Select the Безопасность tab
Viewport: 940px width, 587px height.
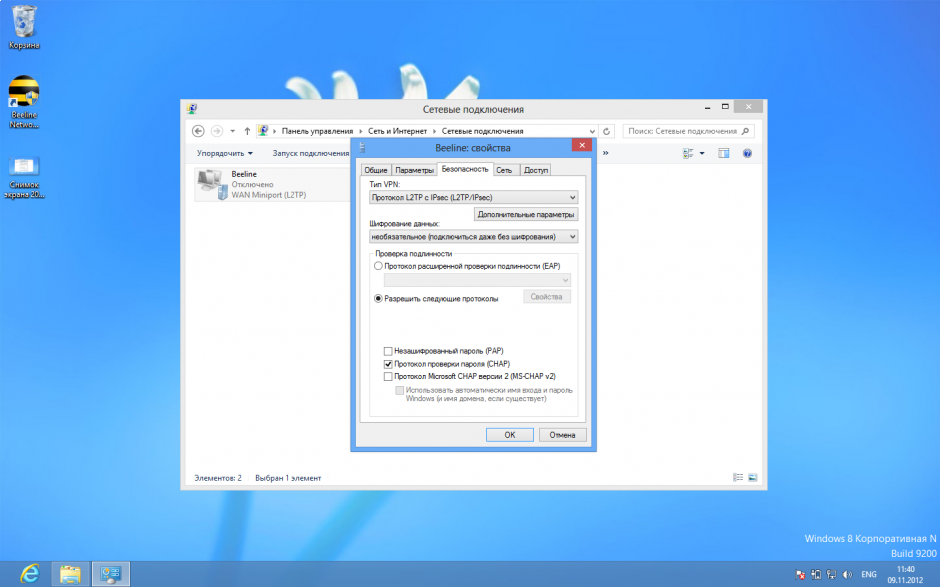[465, 169]
